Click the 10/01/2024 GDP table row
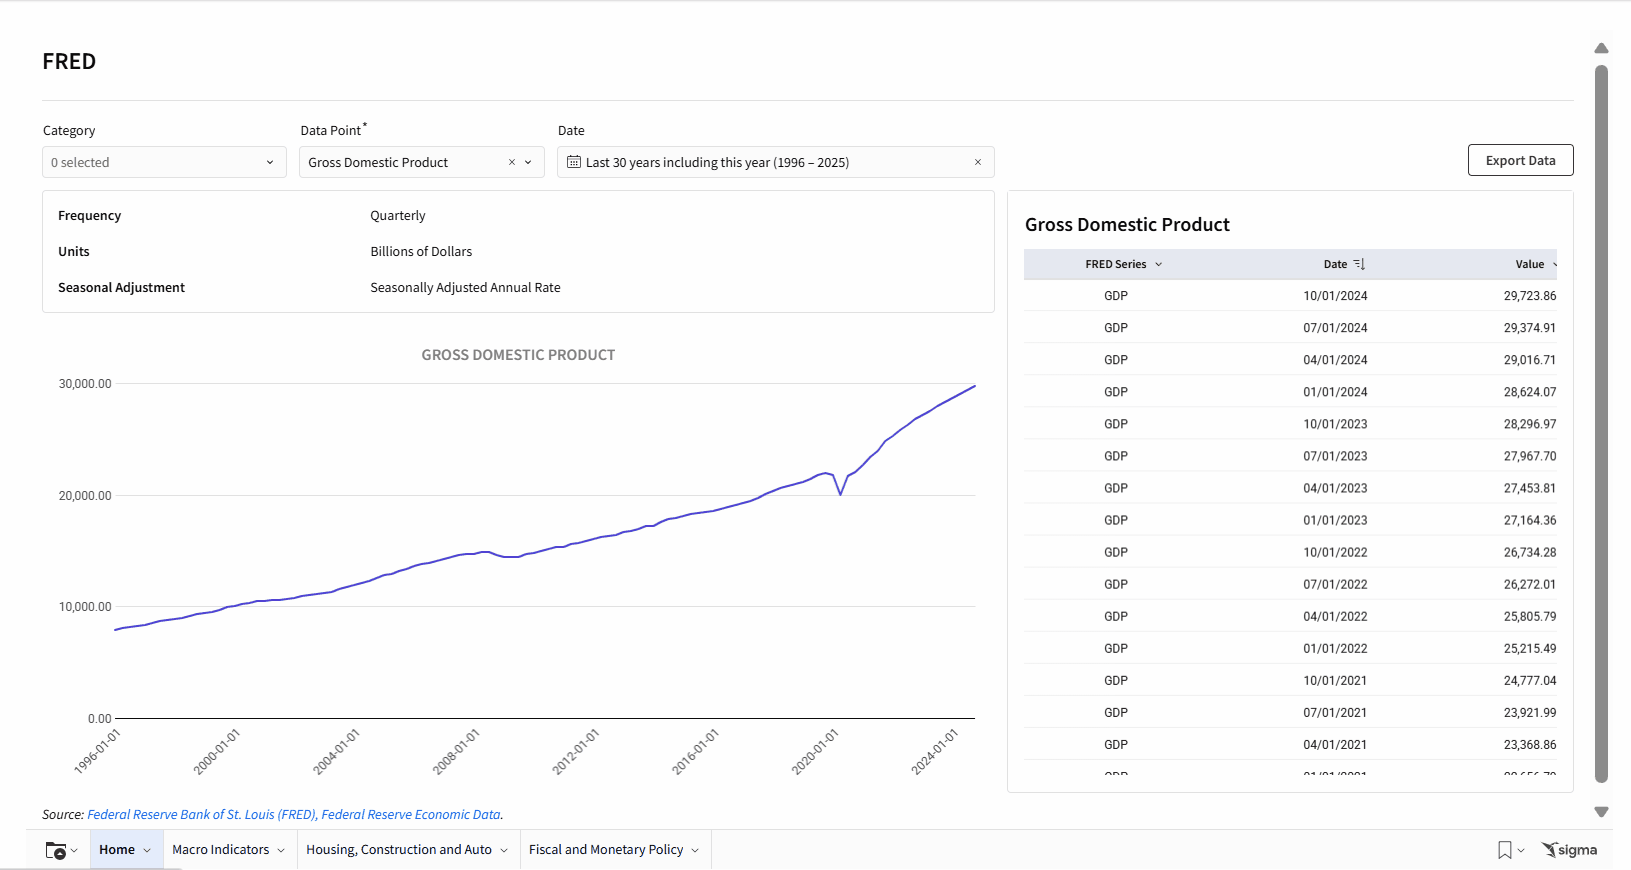Image resolution: width=1631 pixels, height=870 pixels. coord(1290,296)
